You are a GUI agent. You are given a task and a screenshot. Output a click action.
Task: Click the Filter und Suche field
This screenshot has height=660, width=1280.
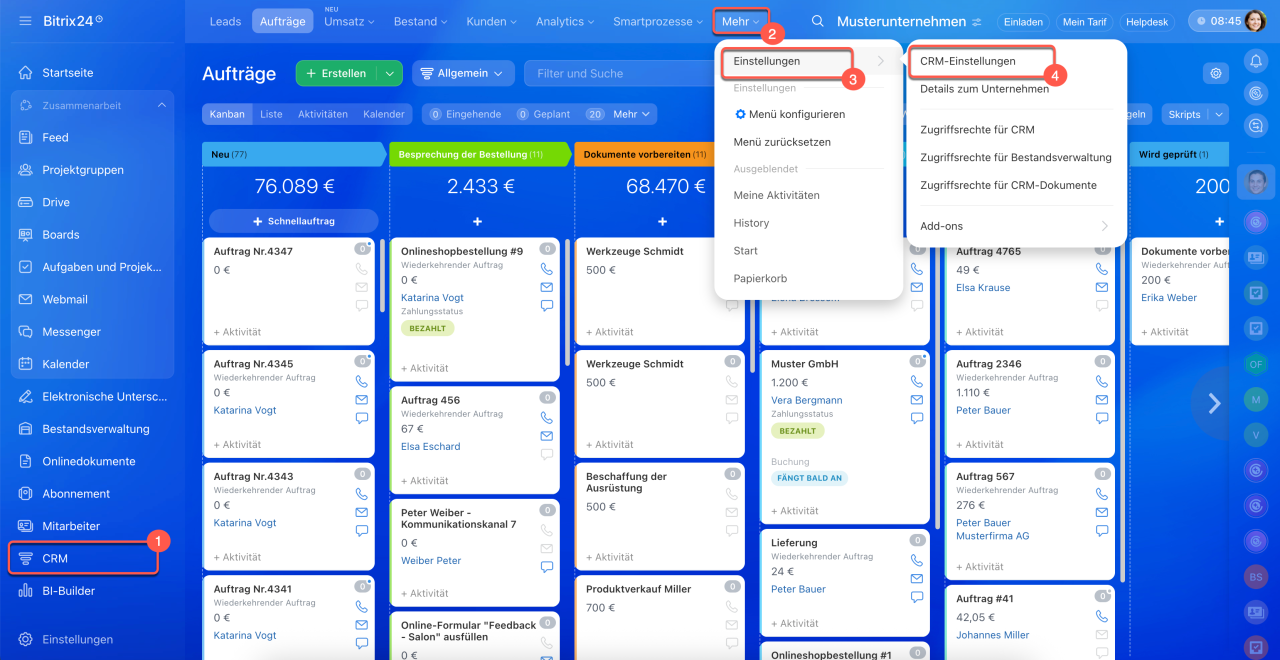618,73
